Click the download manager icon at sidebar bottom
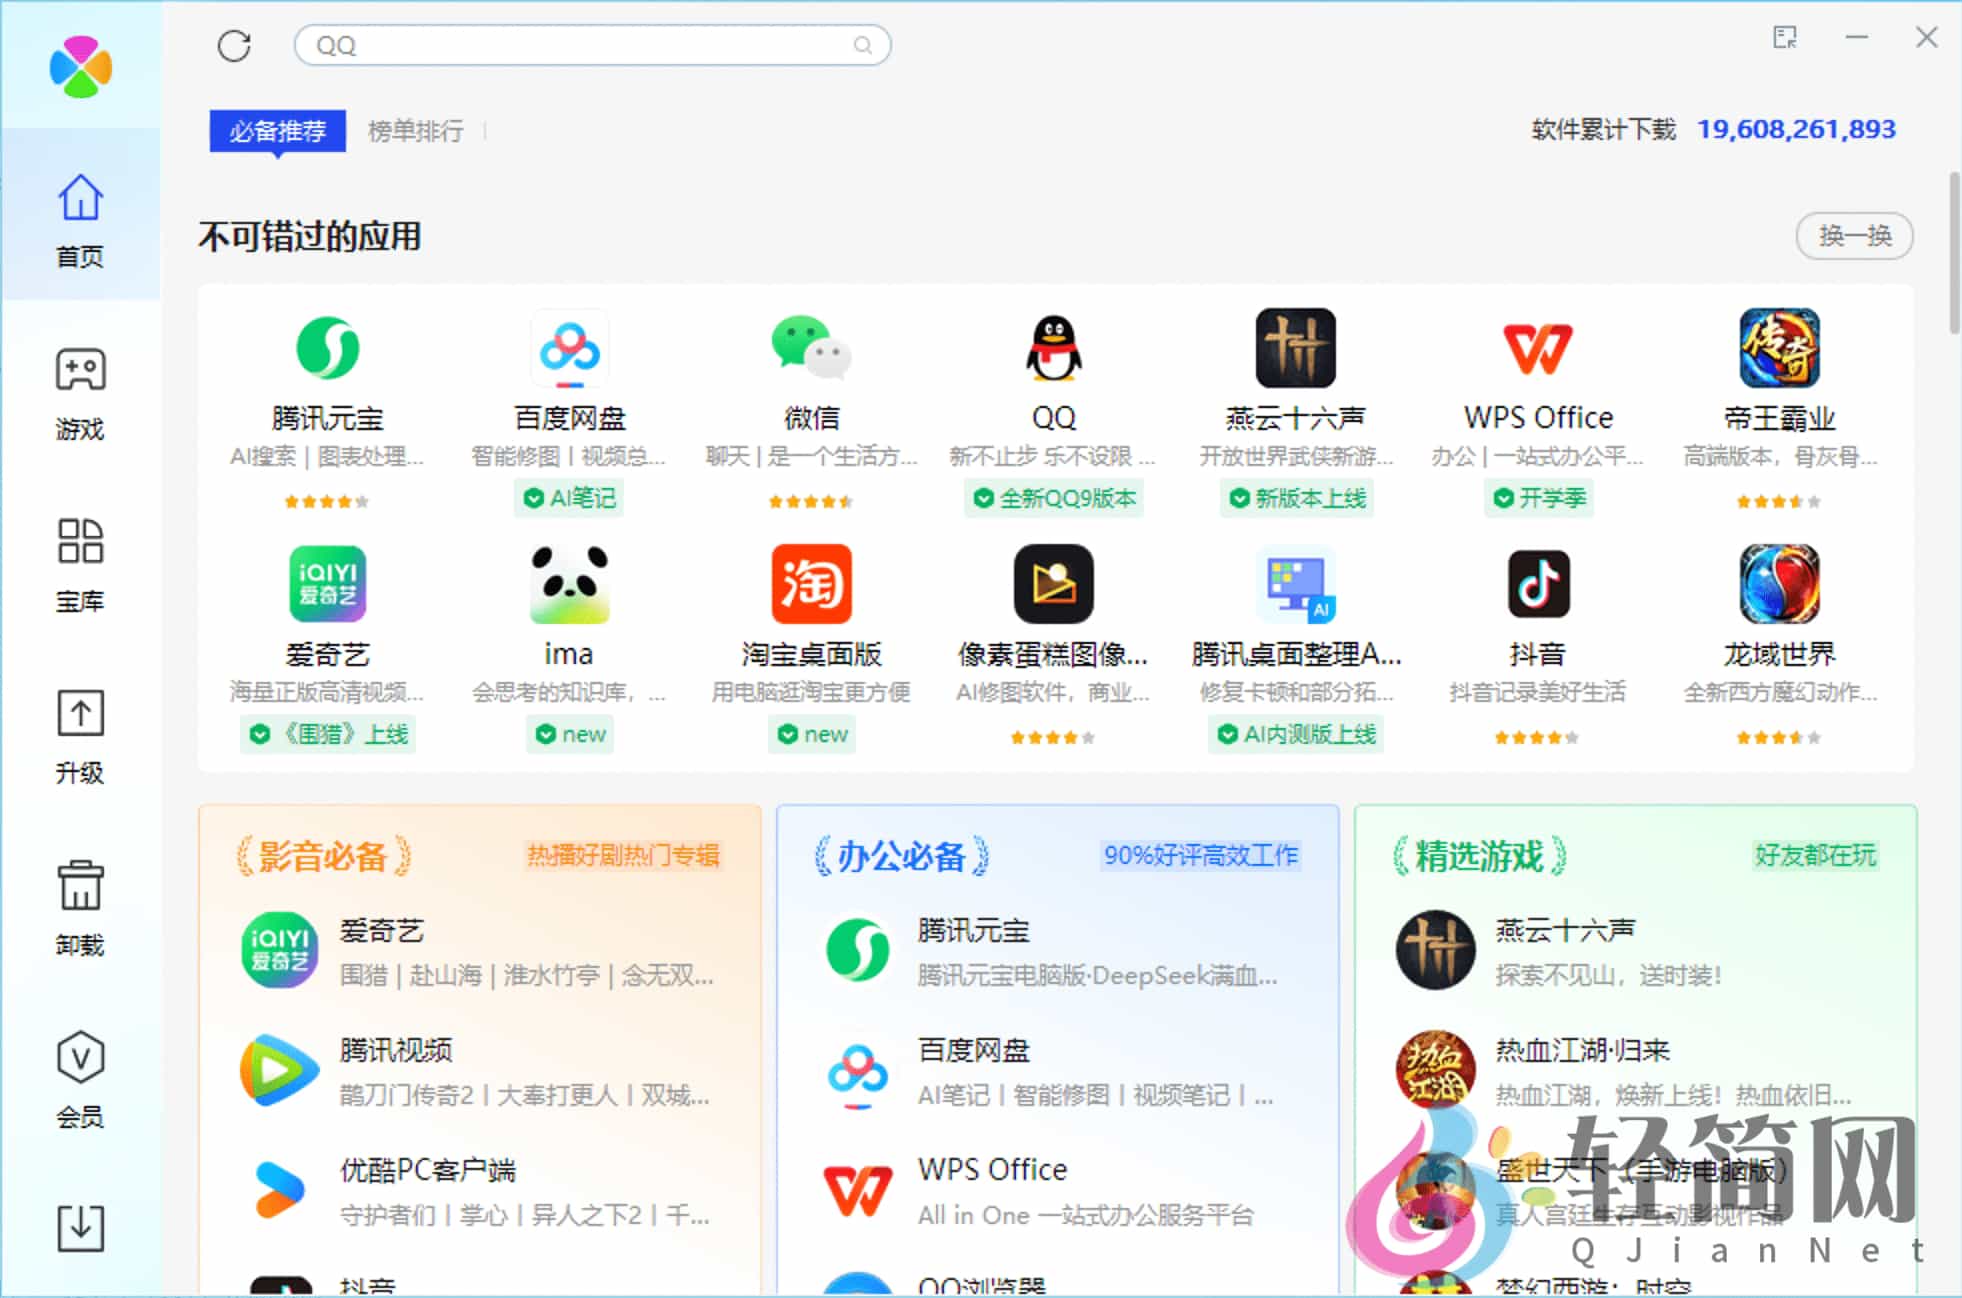 coord(80,1228)
